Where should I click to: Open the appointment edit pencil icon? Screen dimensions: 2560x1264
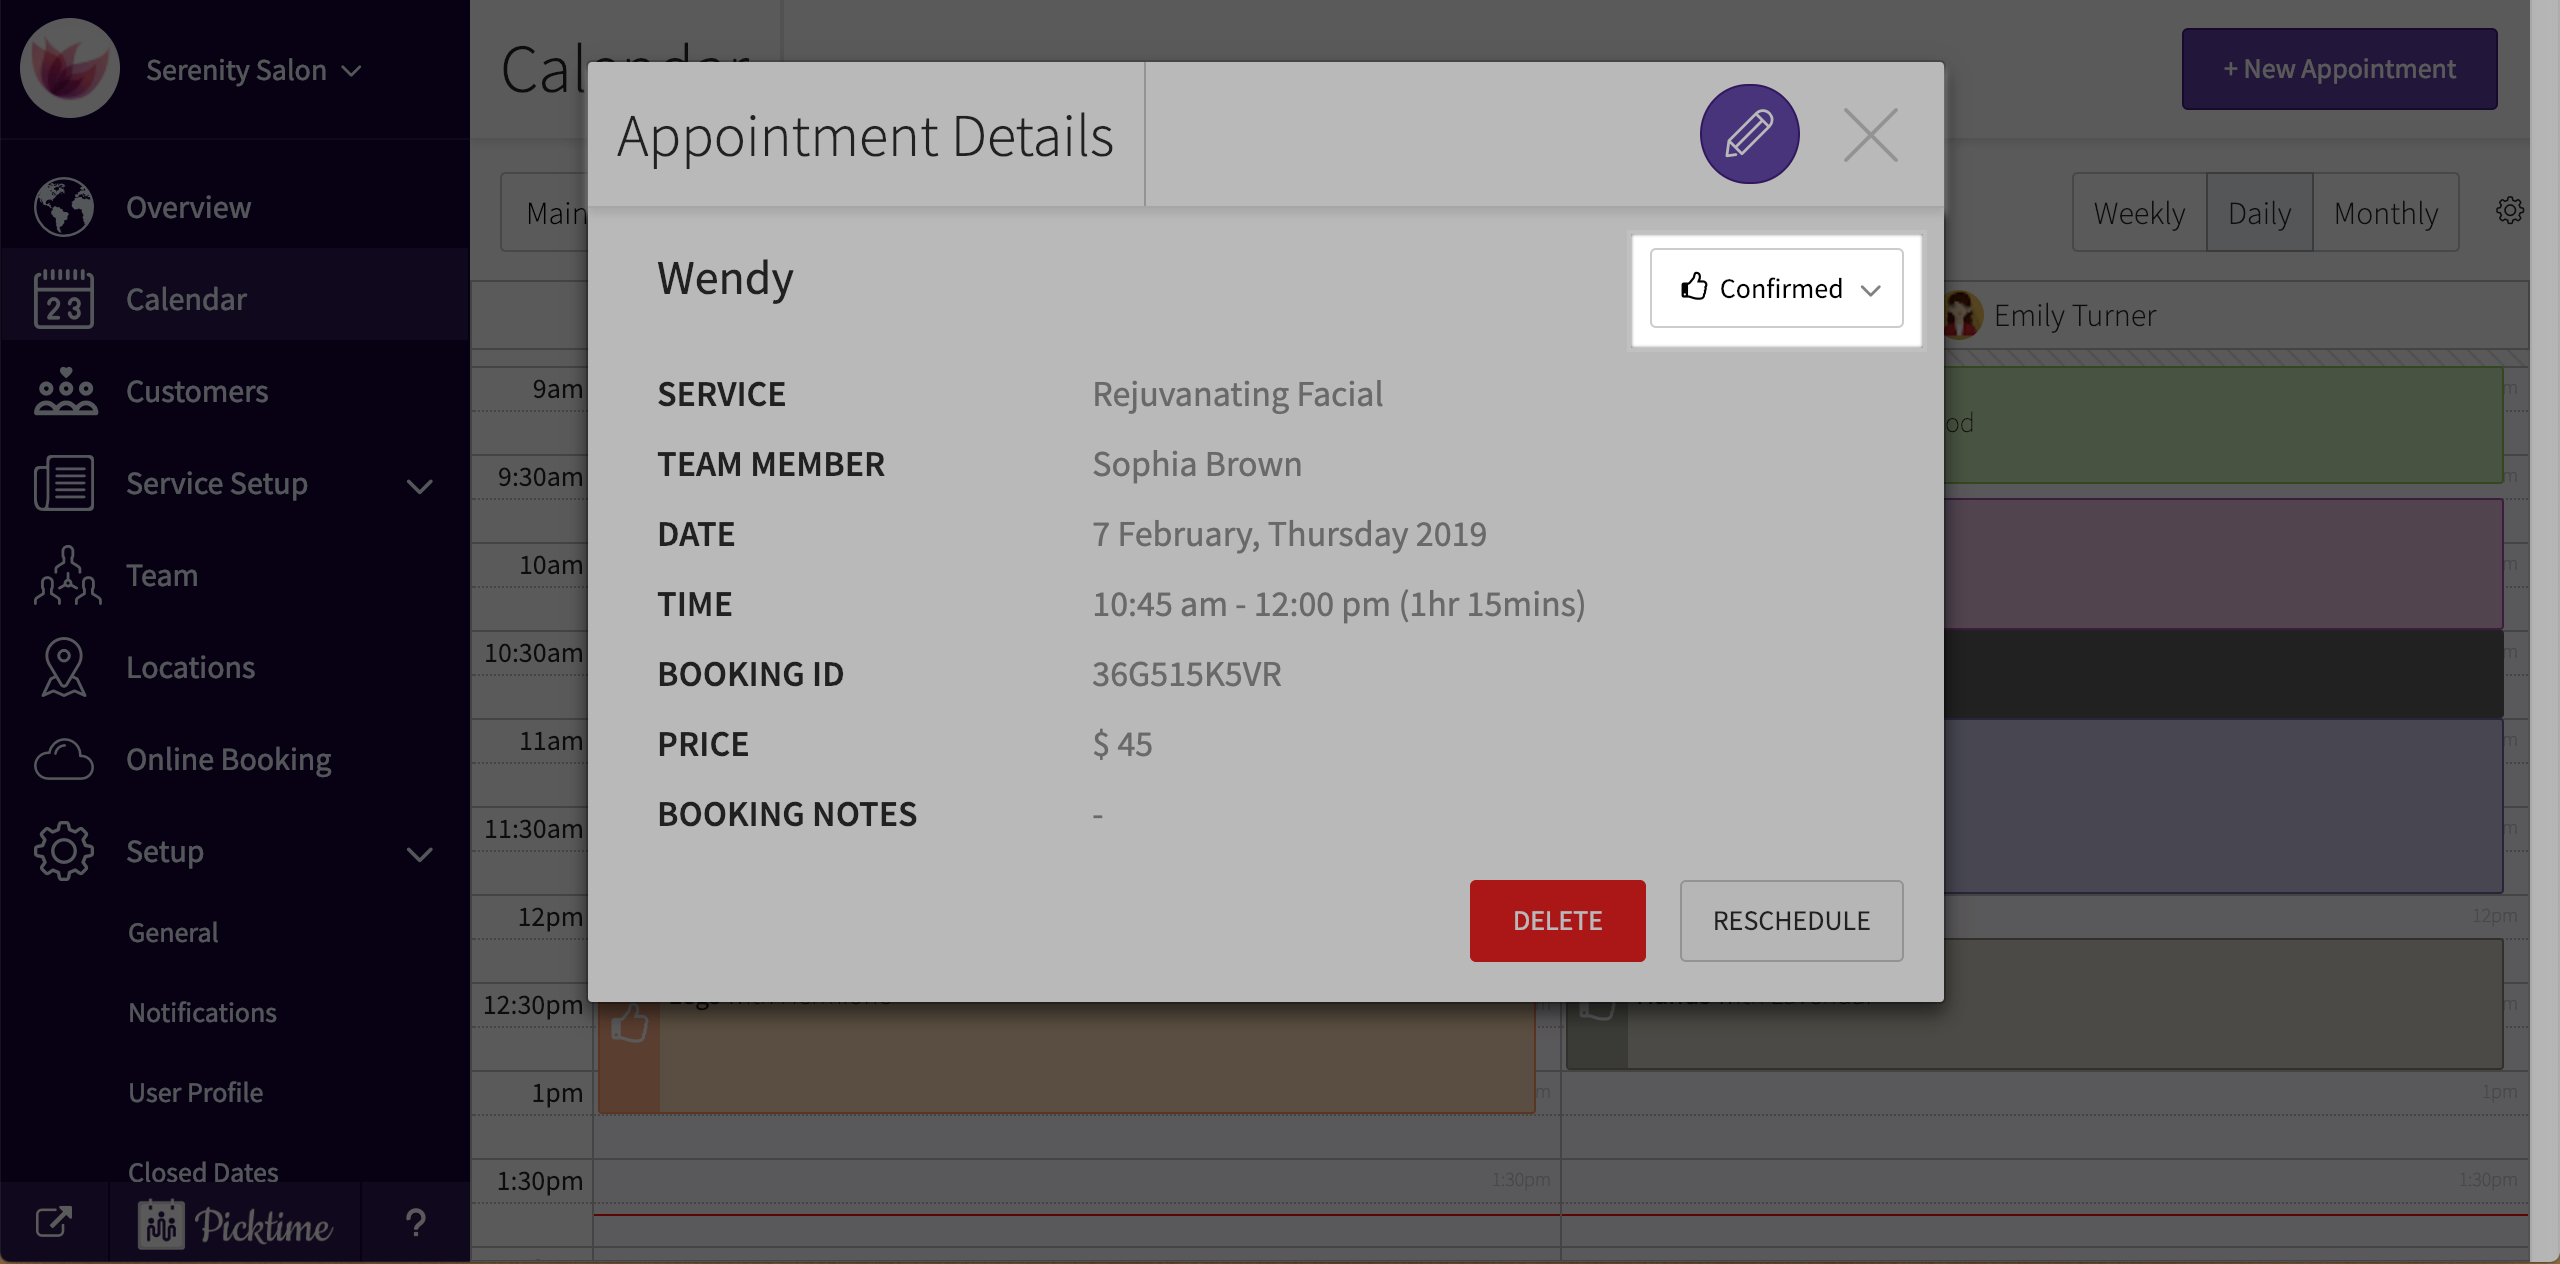click(1748, 133)
